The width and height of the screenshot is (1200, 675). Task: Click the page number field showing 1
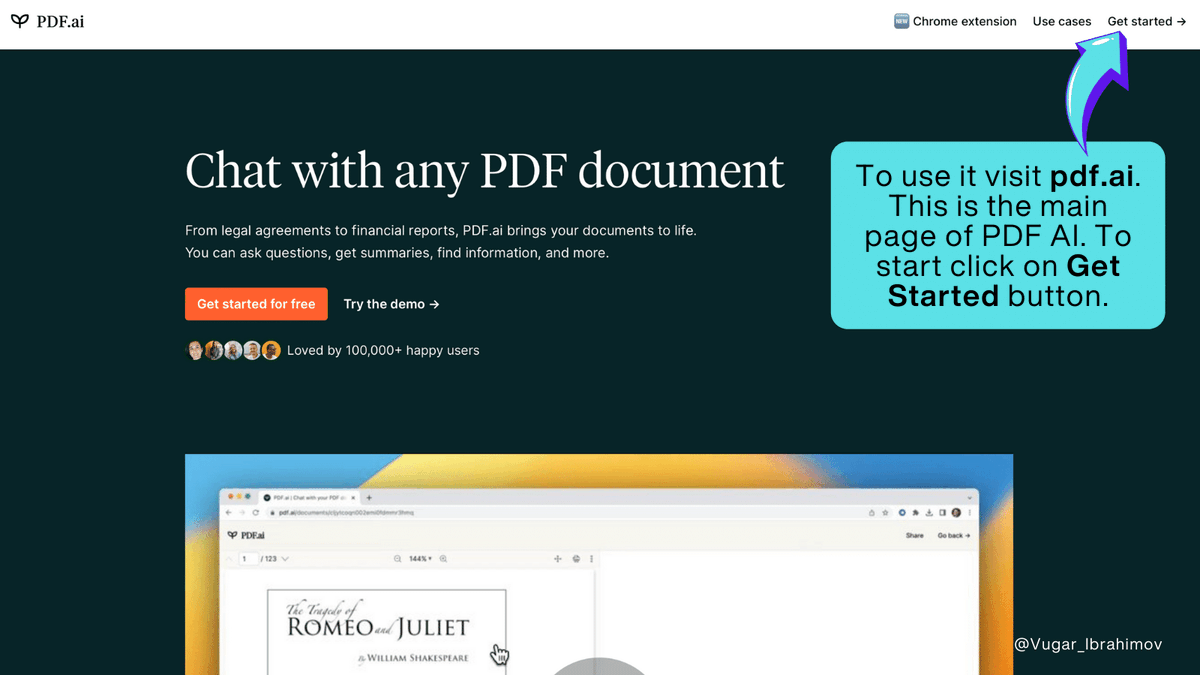248,559
